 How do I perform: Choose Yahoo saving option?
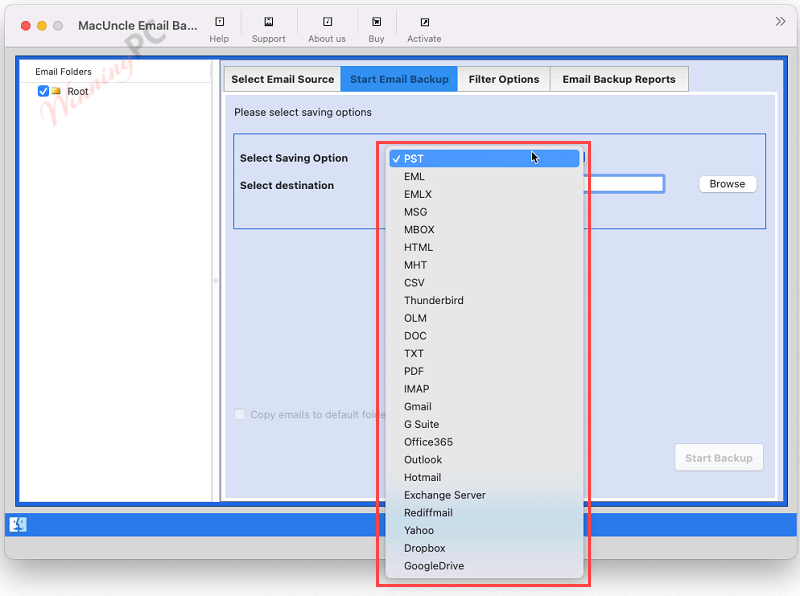tap(484, 530)
